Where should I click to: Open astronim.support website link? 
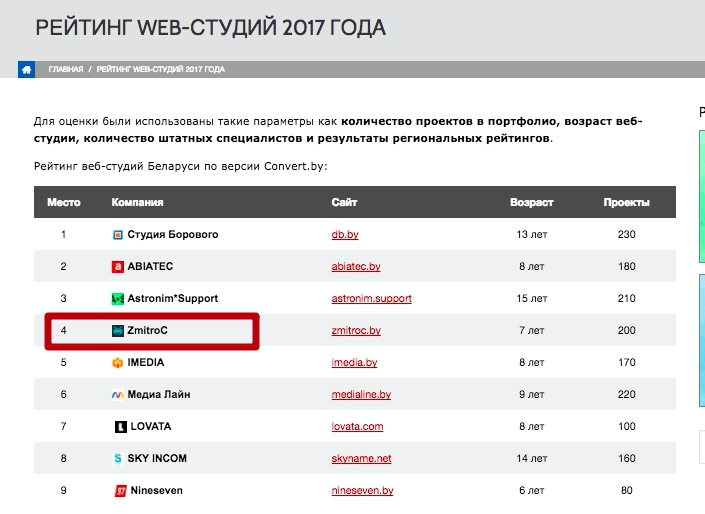371,298
